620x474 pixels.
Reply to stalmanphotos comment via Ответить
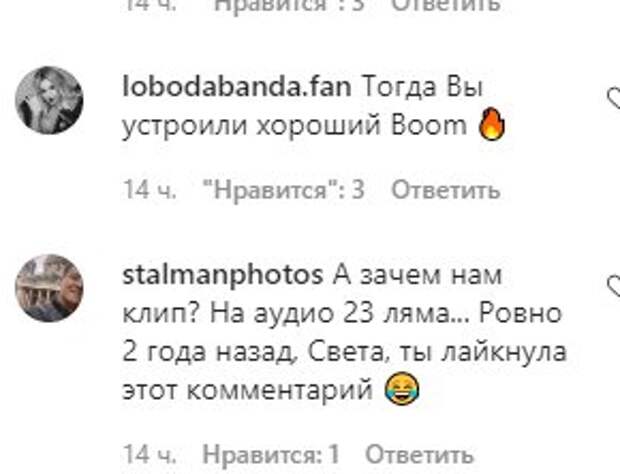(x=419, y=455)
